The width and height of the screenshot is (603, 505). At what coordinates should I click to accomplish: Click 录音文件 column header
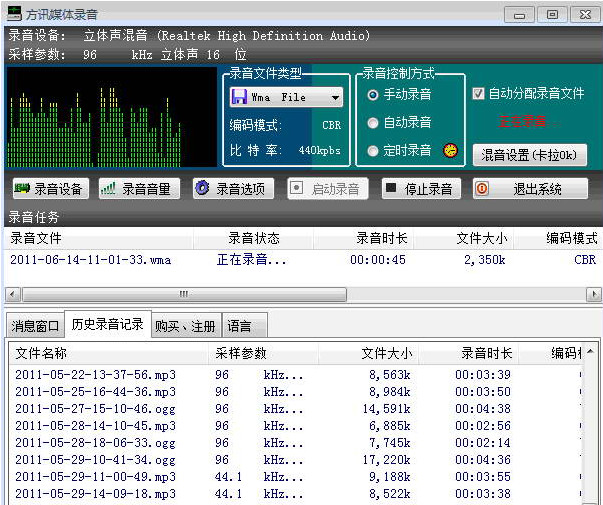tap(98, 238)
